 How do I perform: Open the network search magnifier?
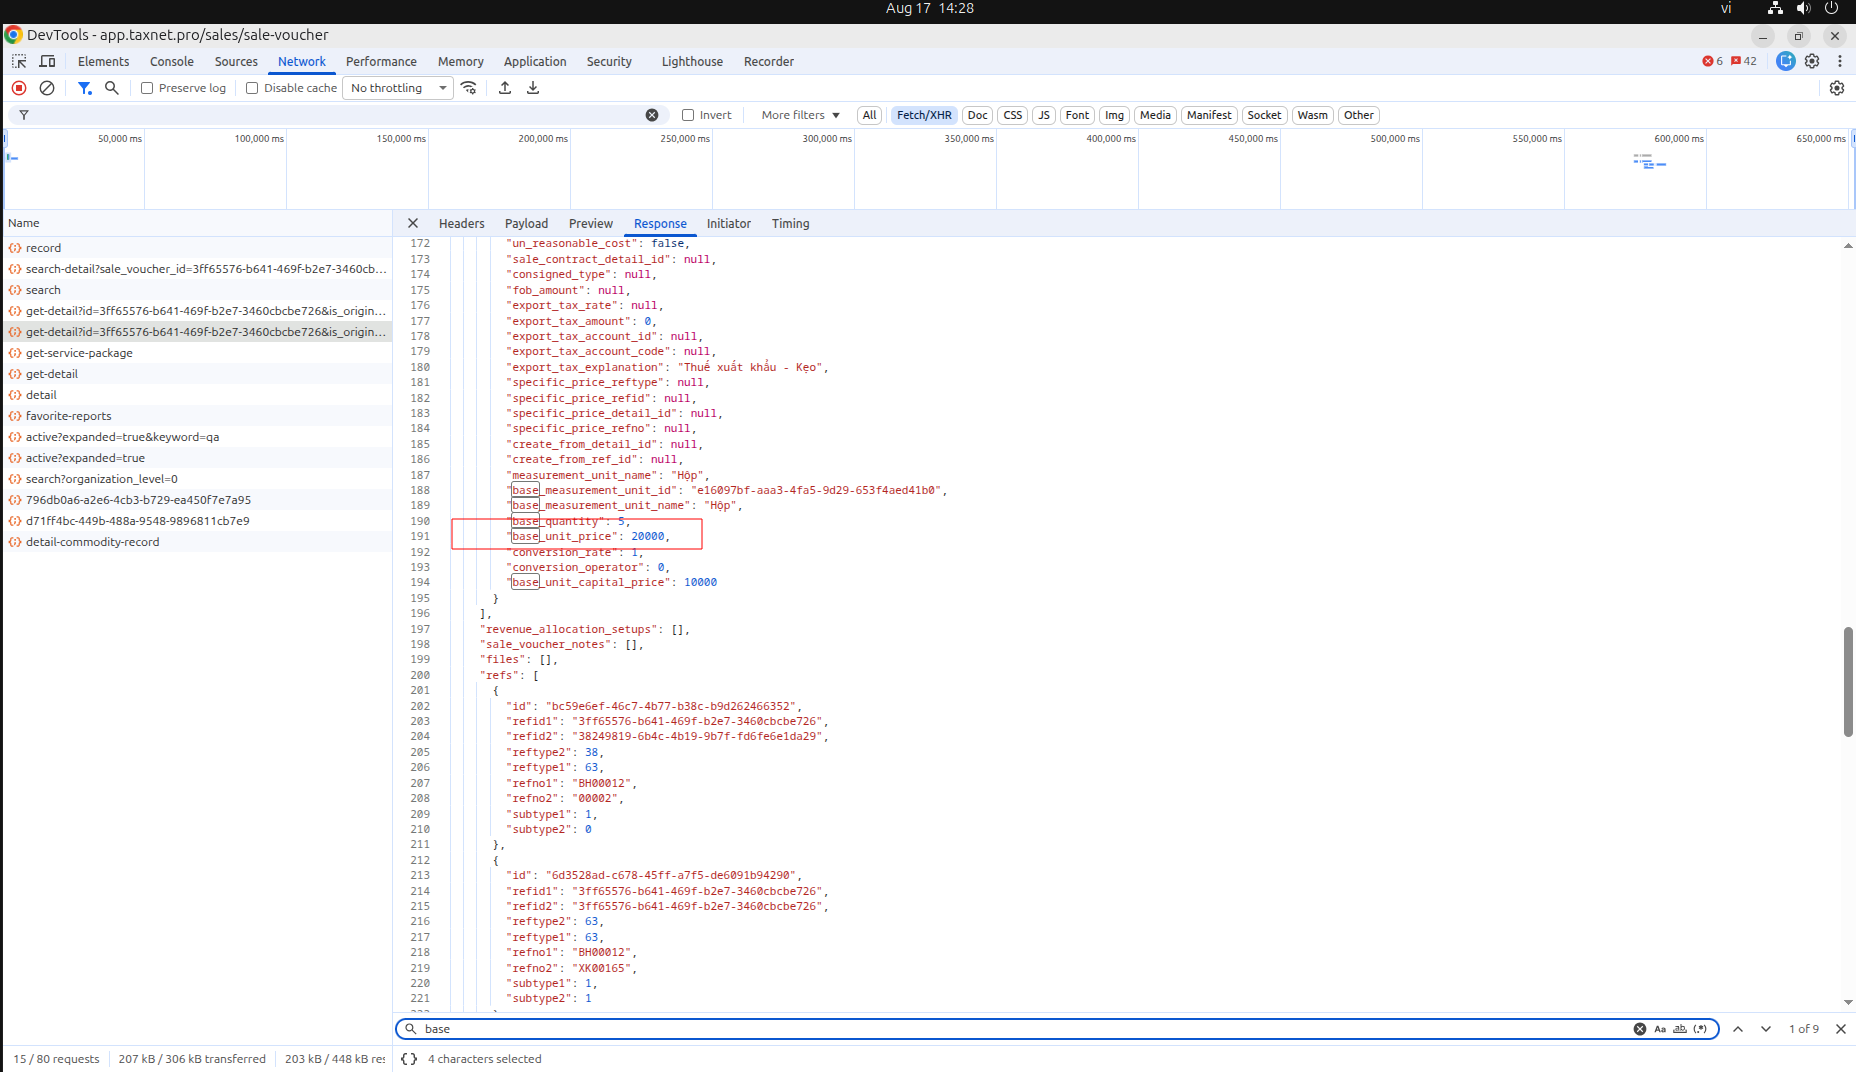[112, 88]
